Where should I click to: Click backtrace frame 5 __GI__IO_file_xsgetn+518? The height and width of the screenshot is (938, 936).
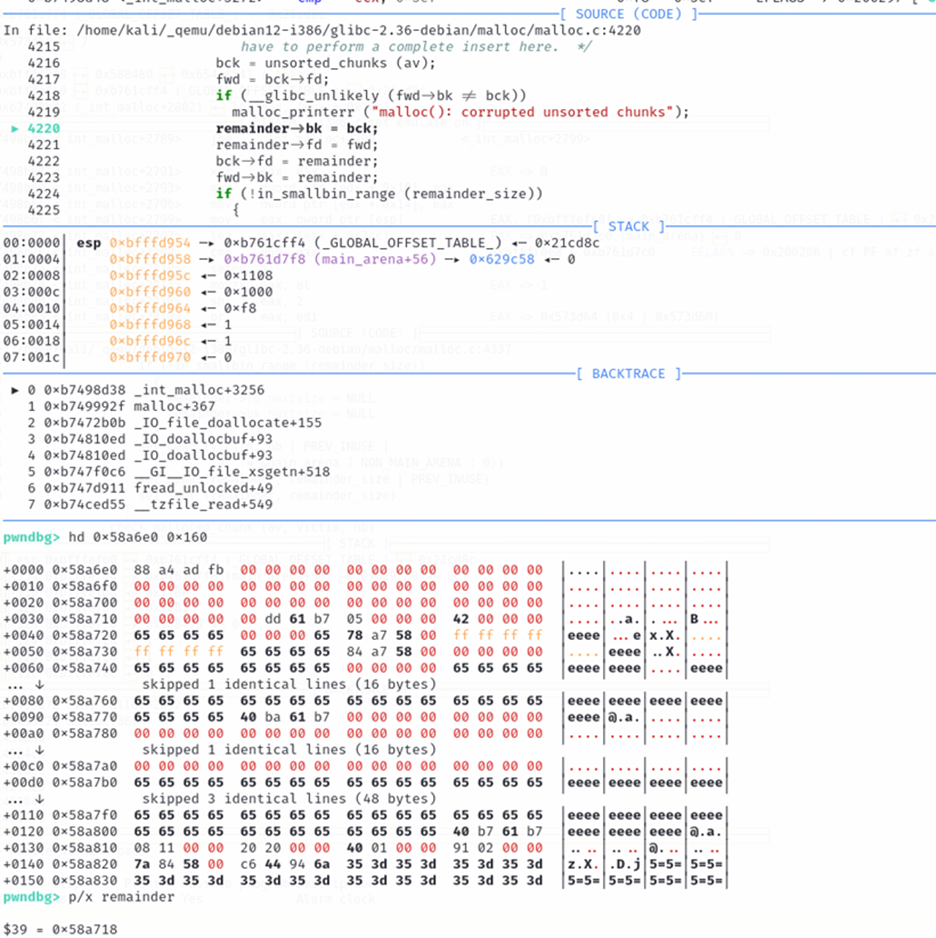tap(179, 471)
